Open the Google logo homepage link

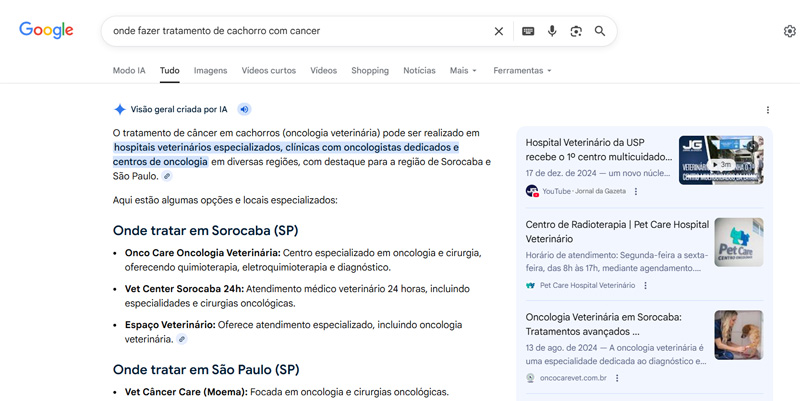tap(46, 30)
